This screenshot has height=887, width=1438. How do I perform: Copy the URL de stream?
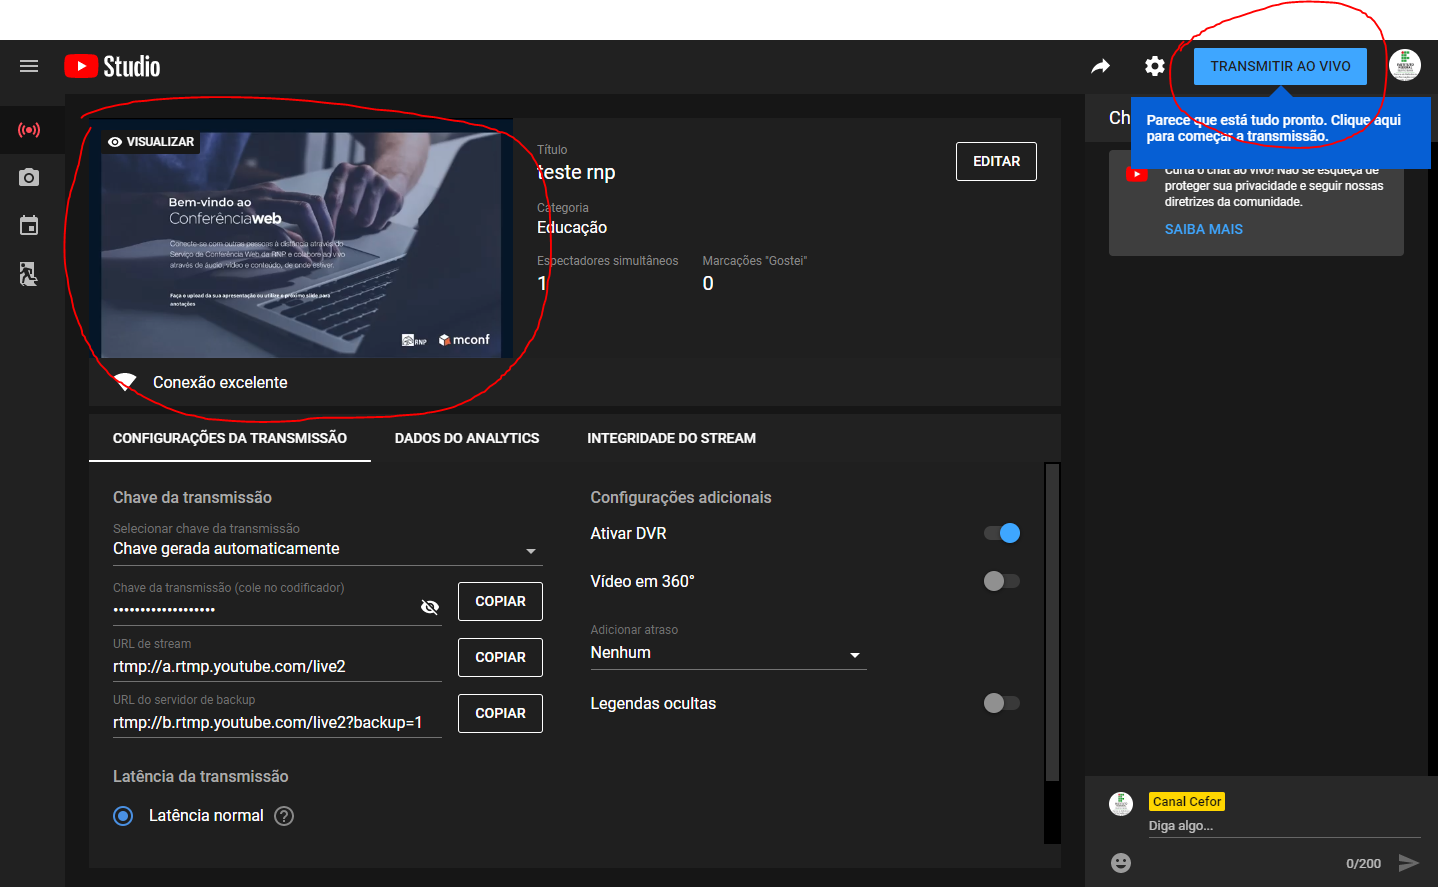tap(500, 657)
